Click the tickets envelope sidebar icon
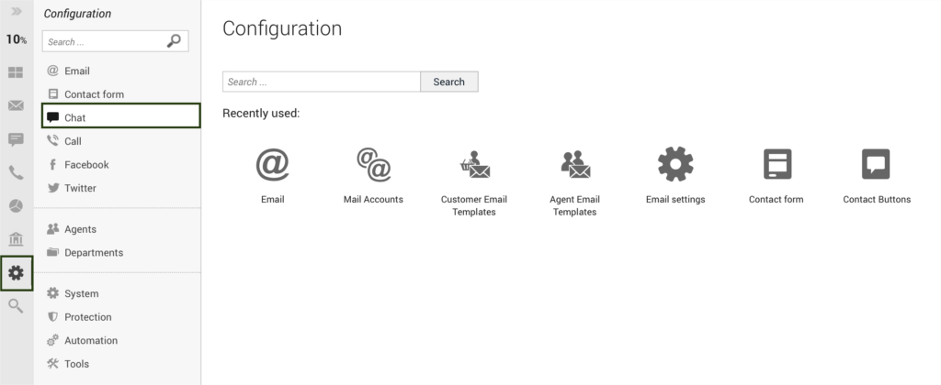 [16, 106]
